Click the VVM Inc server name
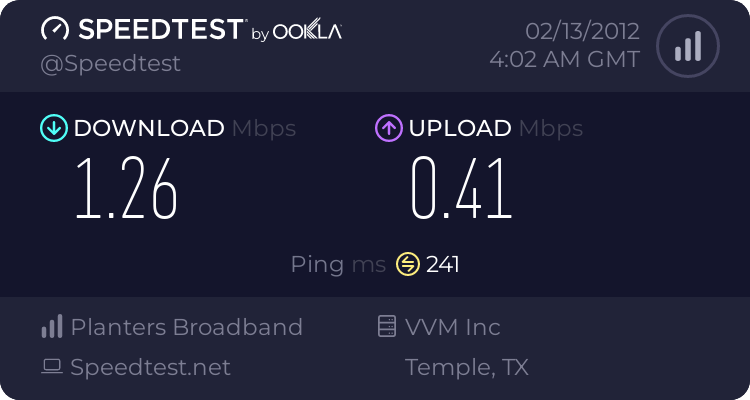 click(452, 327)
